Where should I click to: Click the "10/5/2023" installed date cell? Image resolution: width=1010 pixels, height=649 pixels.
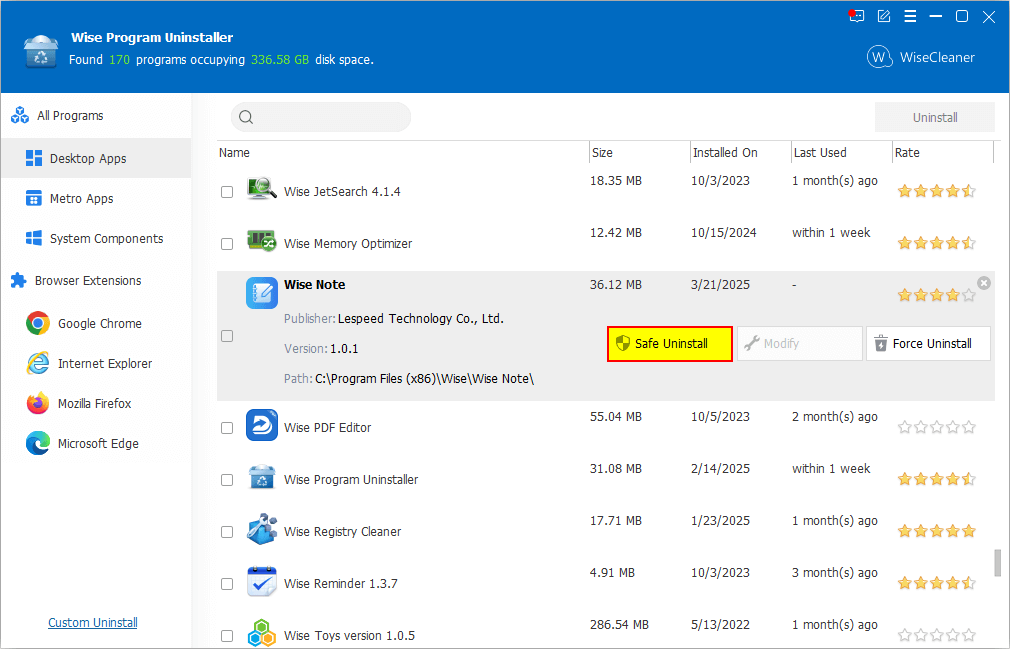point(720,417)
